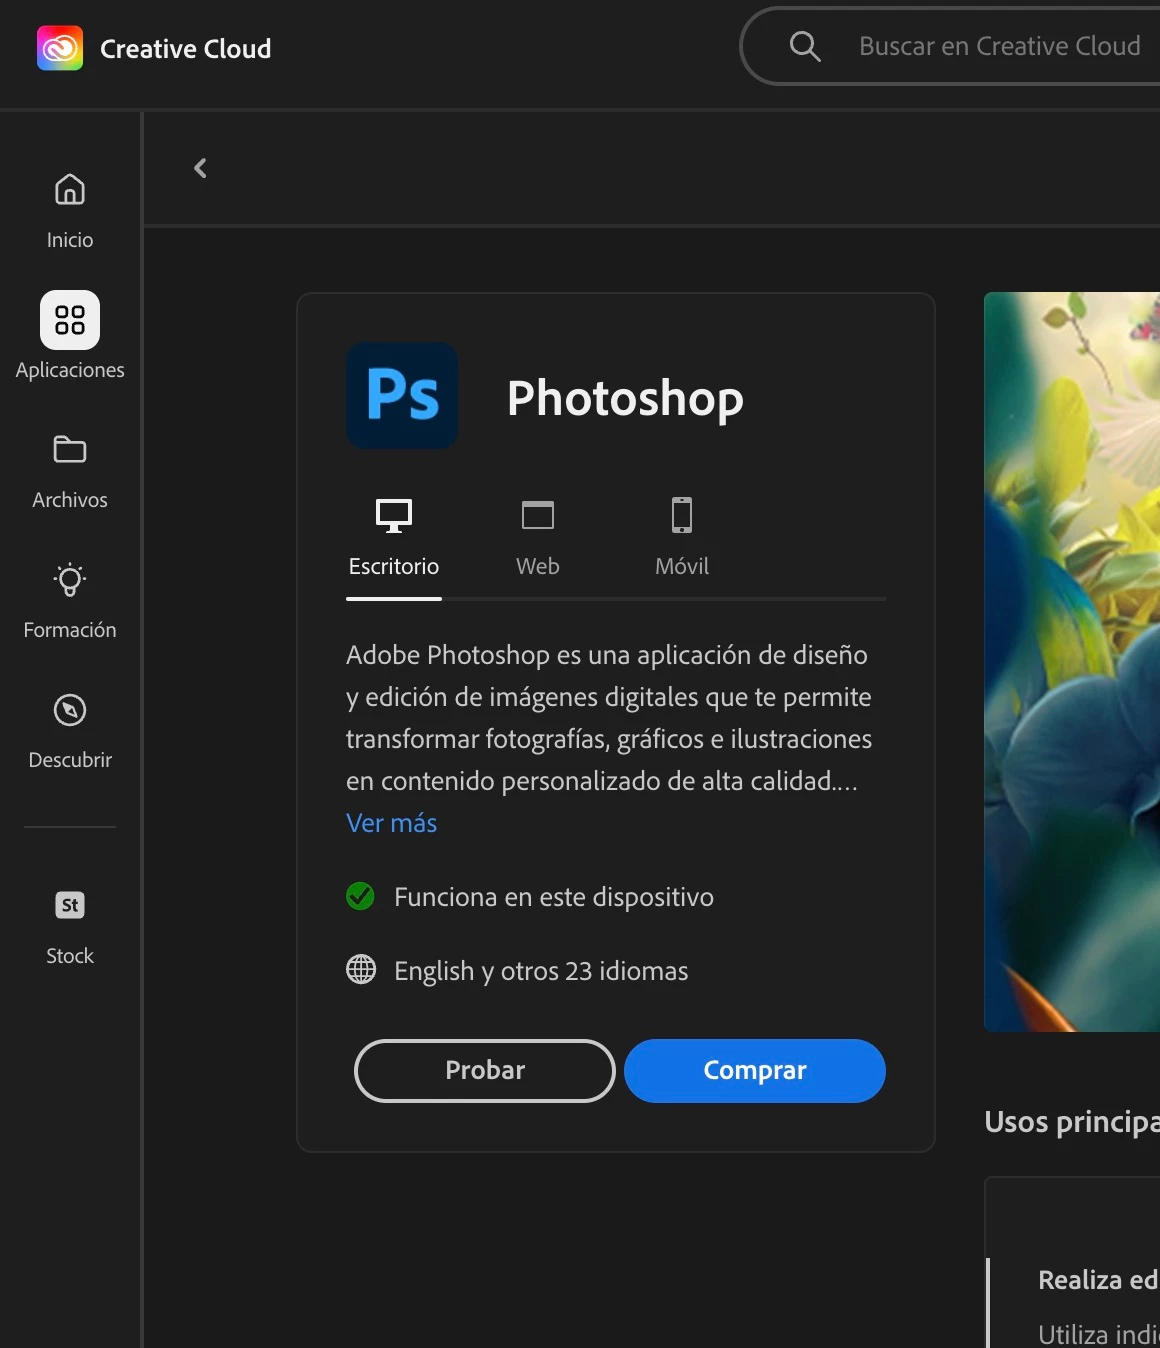
Task: Click the 'Usos principa' heading
Action: (x=1072, y=1122)
